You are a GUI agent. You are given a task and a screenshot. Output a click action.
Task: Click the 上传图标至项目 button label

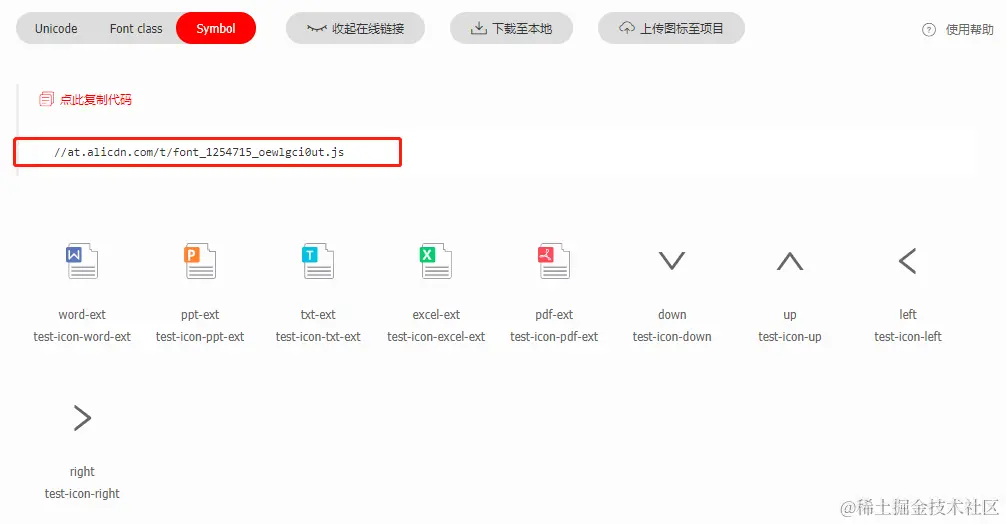681,29
